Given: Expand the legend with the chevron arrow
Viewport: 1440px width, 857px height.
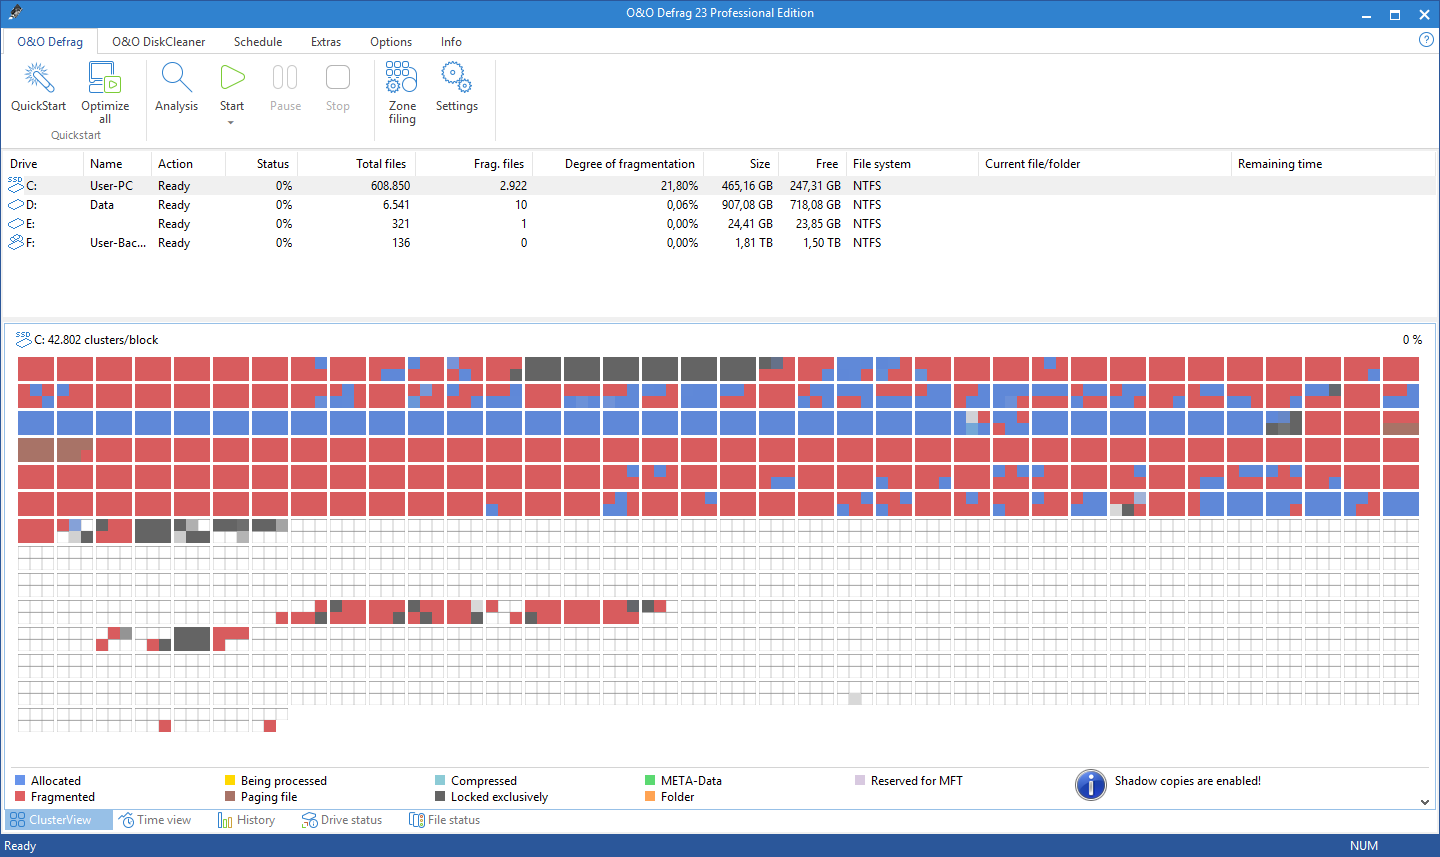Looking at the screenshot, I should pos(1424,800).
